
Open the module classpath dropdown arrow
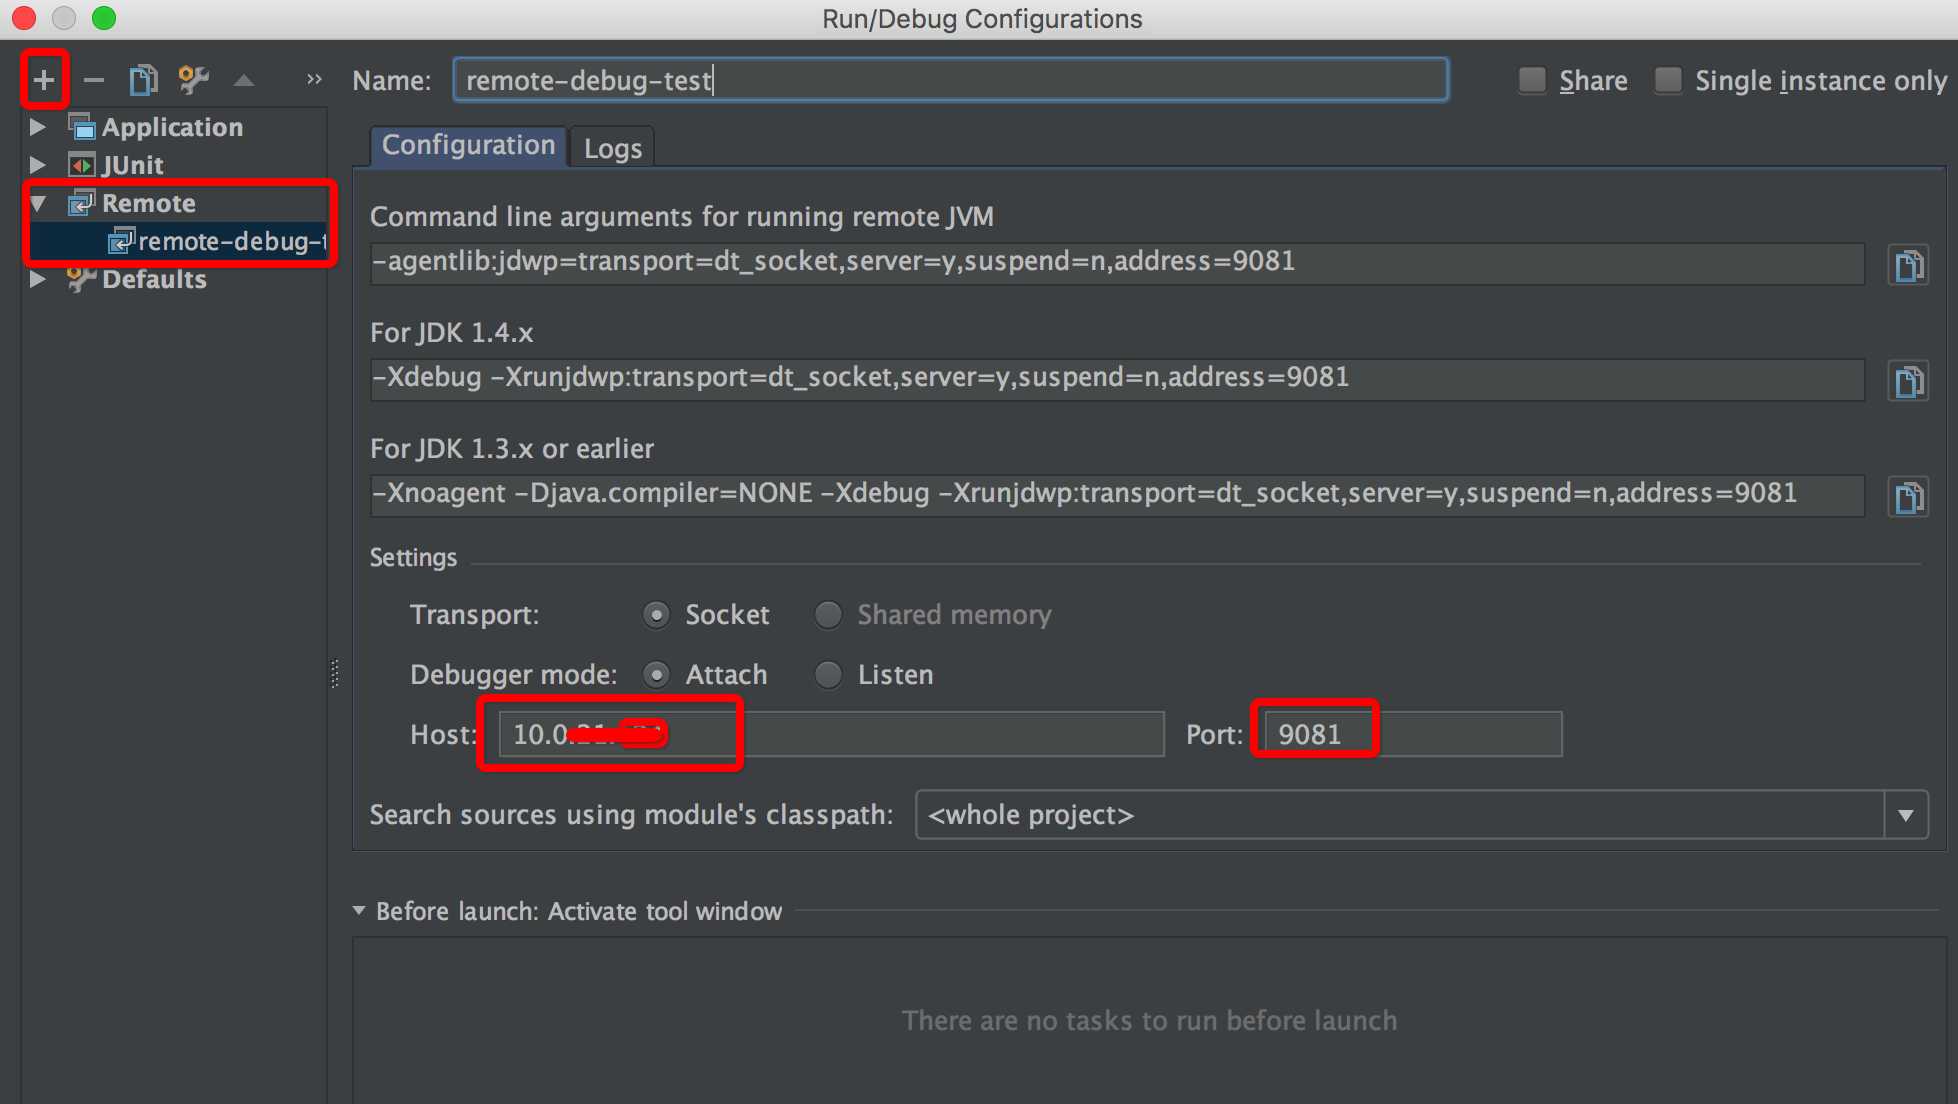(1906, 815)
